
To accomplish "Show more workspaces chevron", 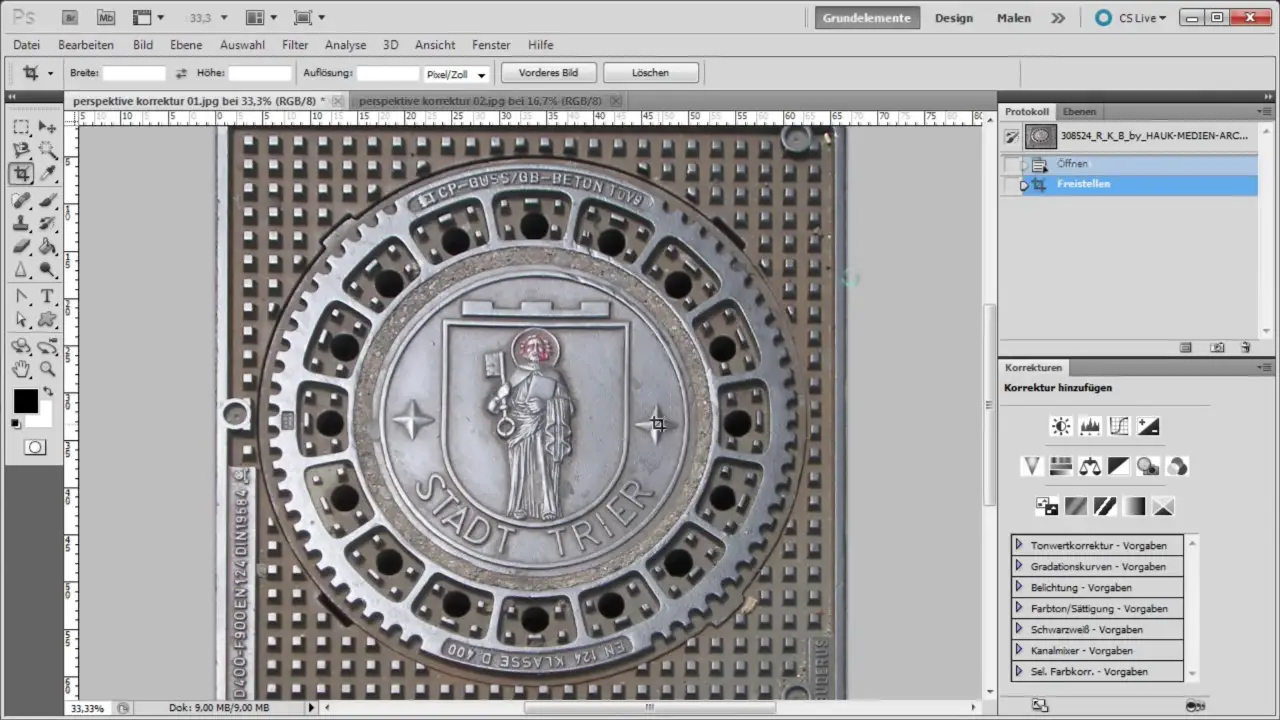I will [1058, 17].
